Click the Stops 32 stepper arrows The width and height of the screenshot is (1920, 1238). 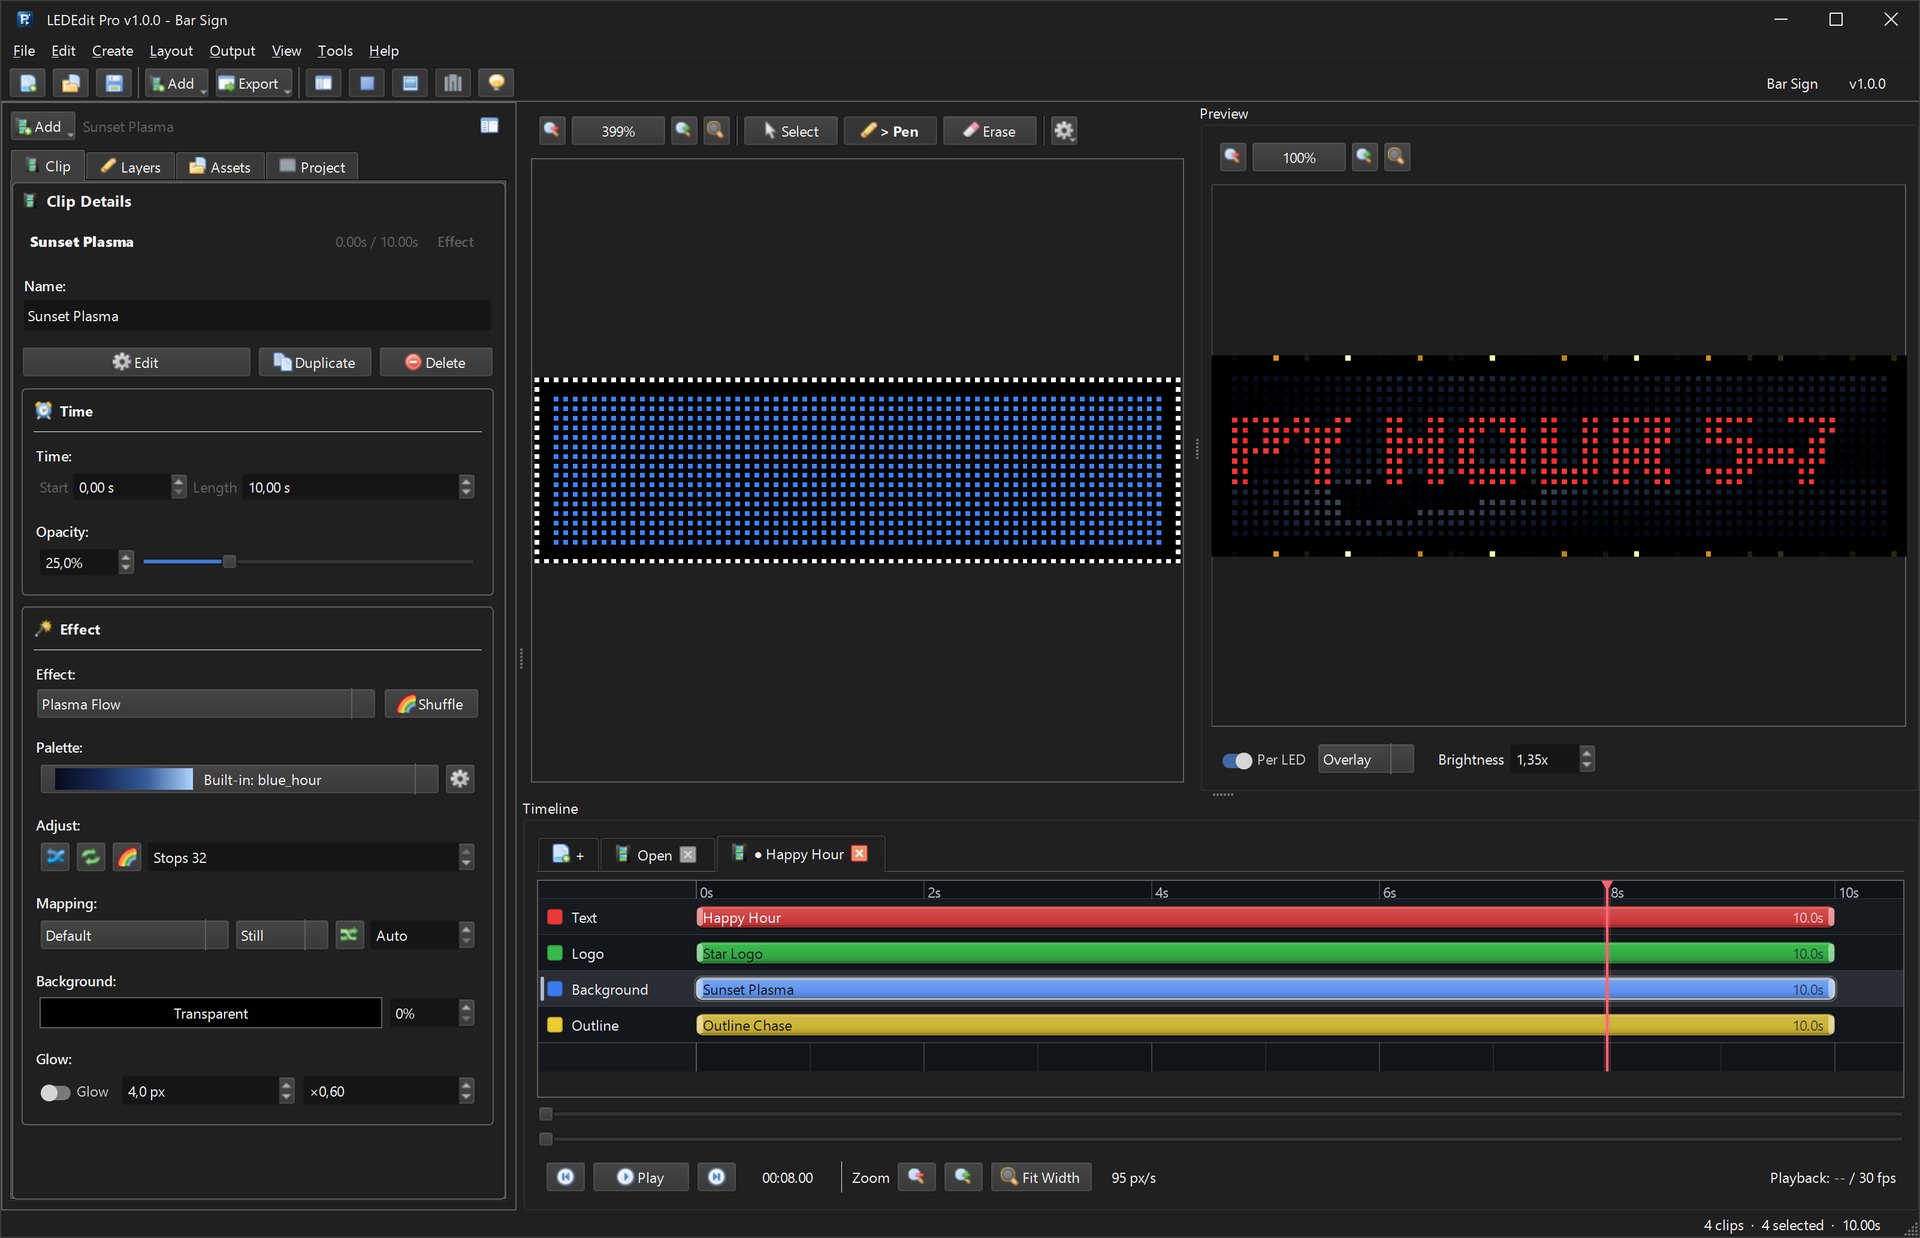[x=466, y=857]
